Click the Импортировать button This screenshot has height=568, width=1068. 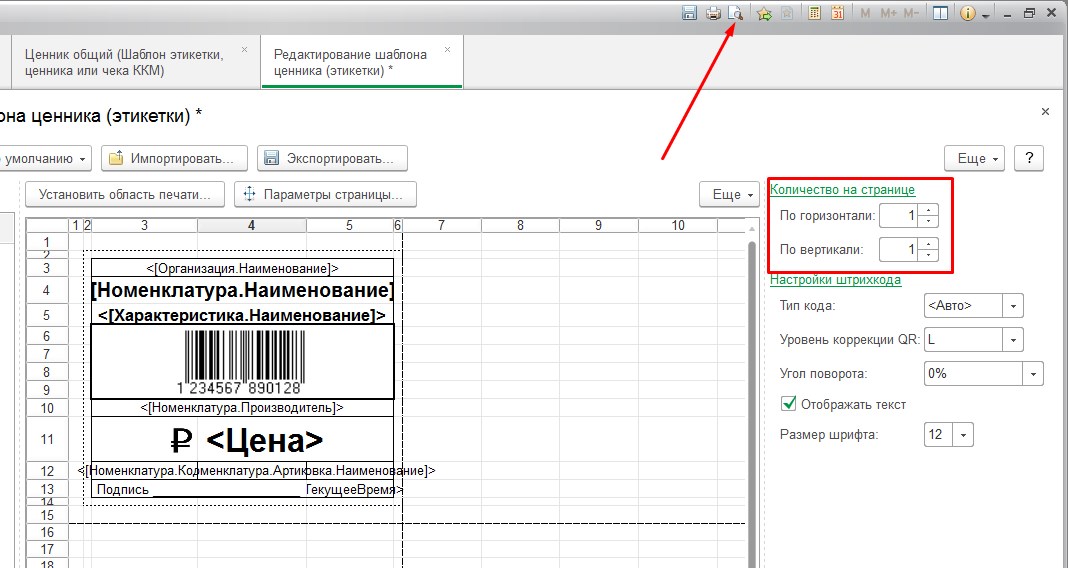pos(174,159)
